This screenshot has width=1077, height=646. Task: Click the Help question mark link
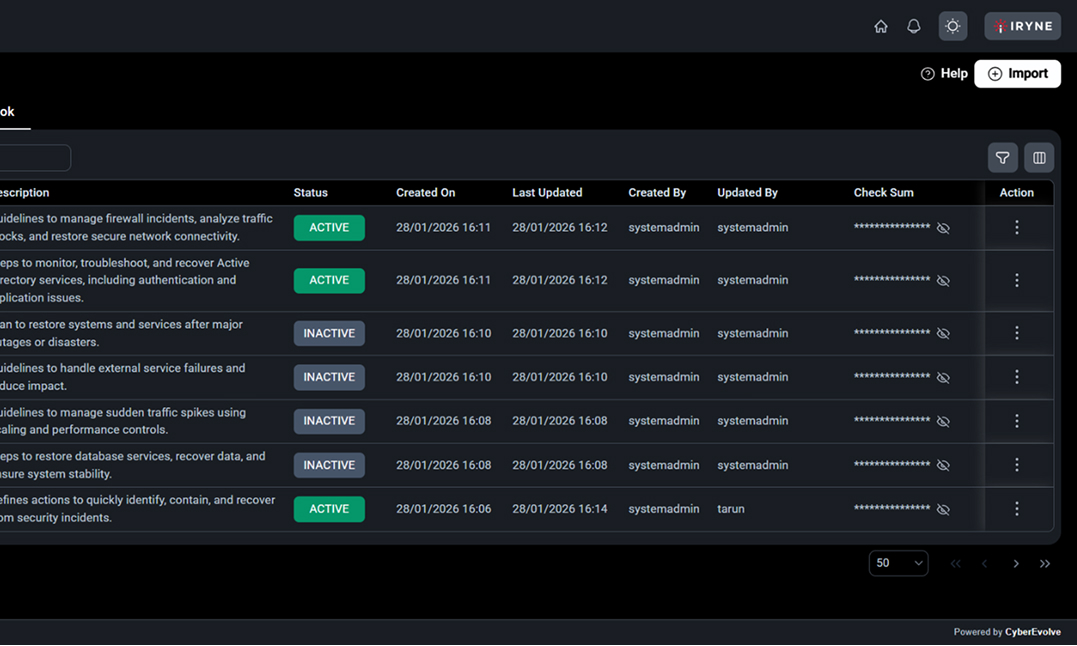943,74
